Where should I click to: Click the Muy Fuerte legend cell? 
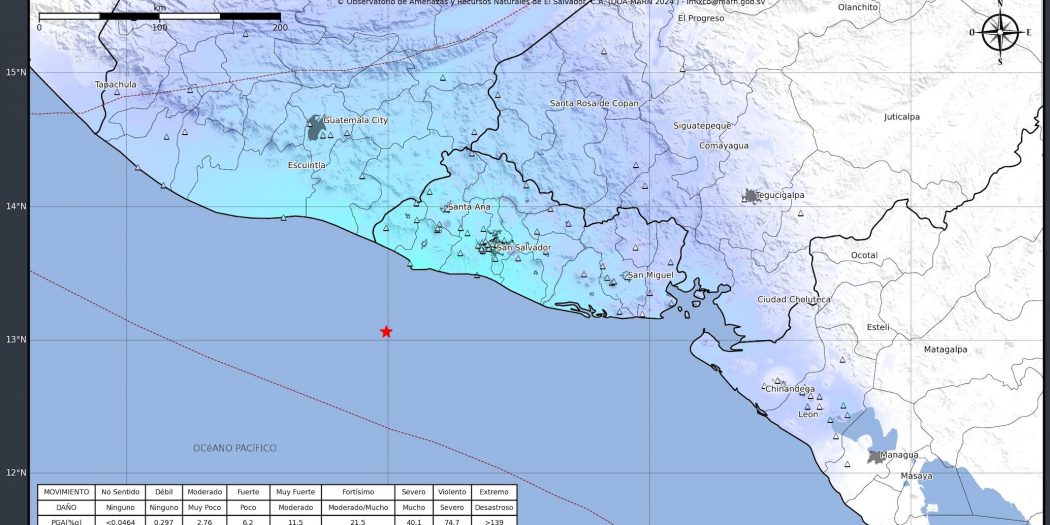pos(296,492)
